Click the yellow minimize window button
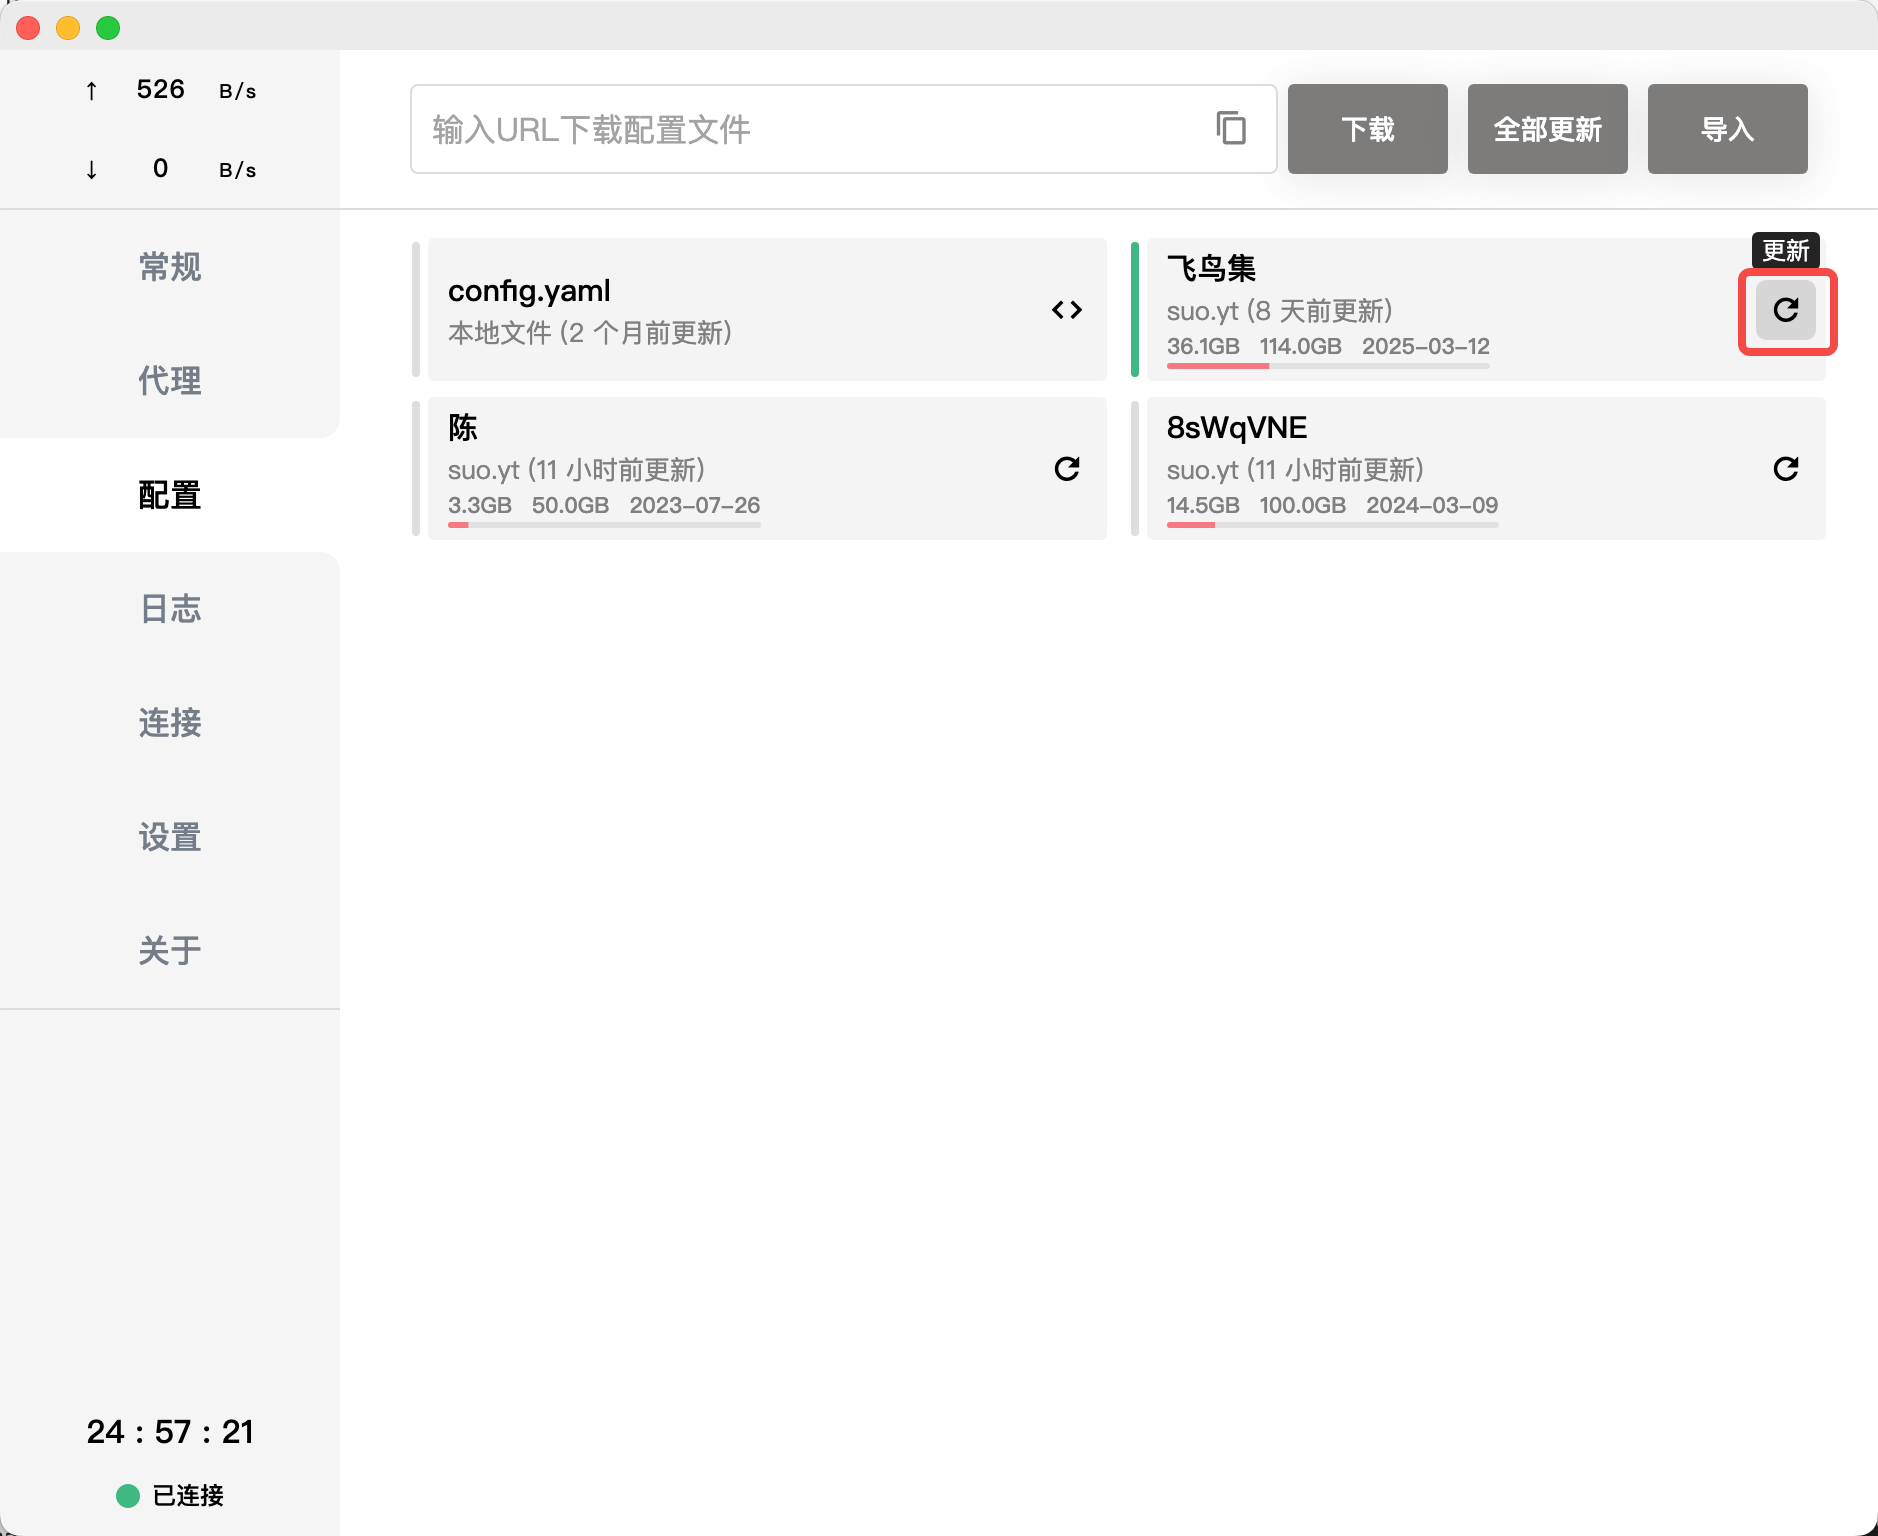Screen dimensions: 1878x1536 68,28
